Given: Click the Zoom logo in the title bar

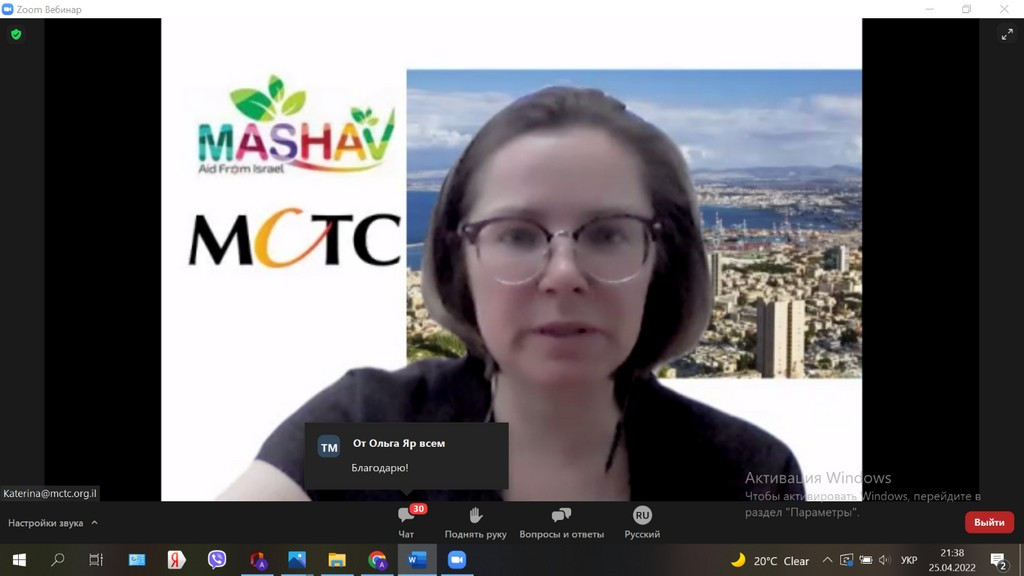Looking at the screenshot, I should point(8,9).
